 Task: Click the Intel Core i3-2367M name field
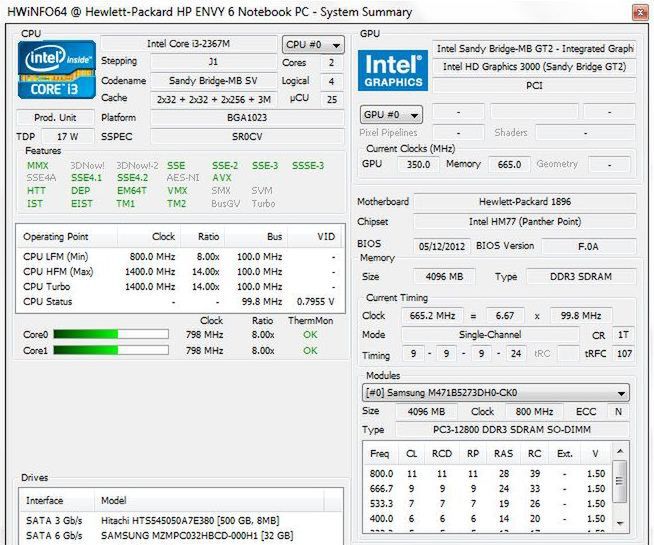(189, 44)
